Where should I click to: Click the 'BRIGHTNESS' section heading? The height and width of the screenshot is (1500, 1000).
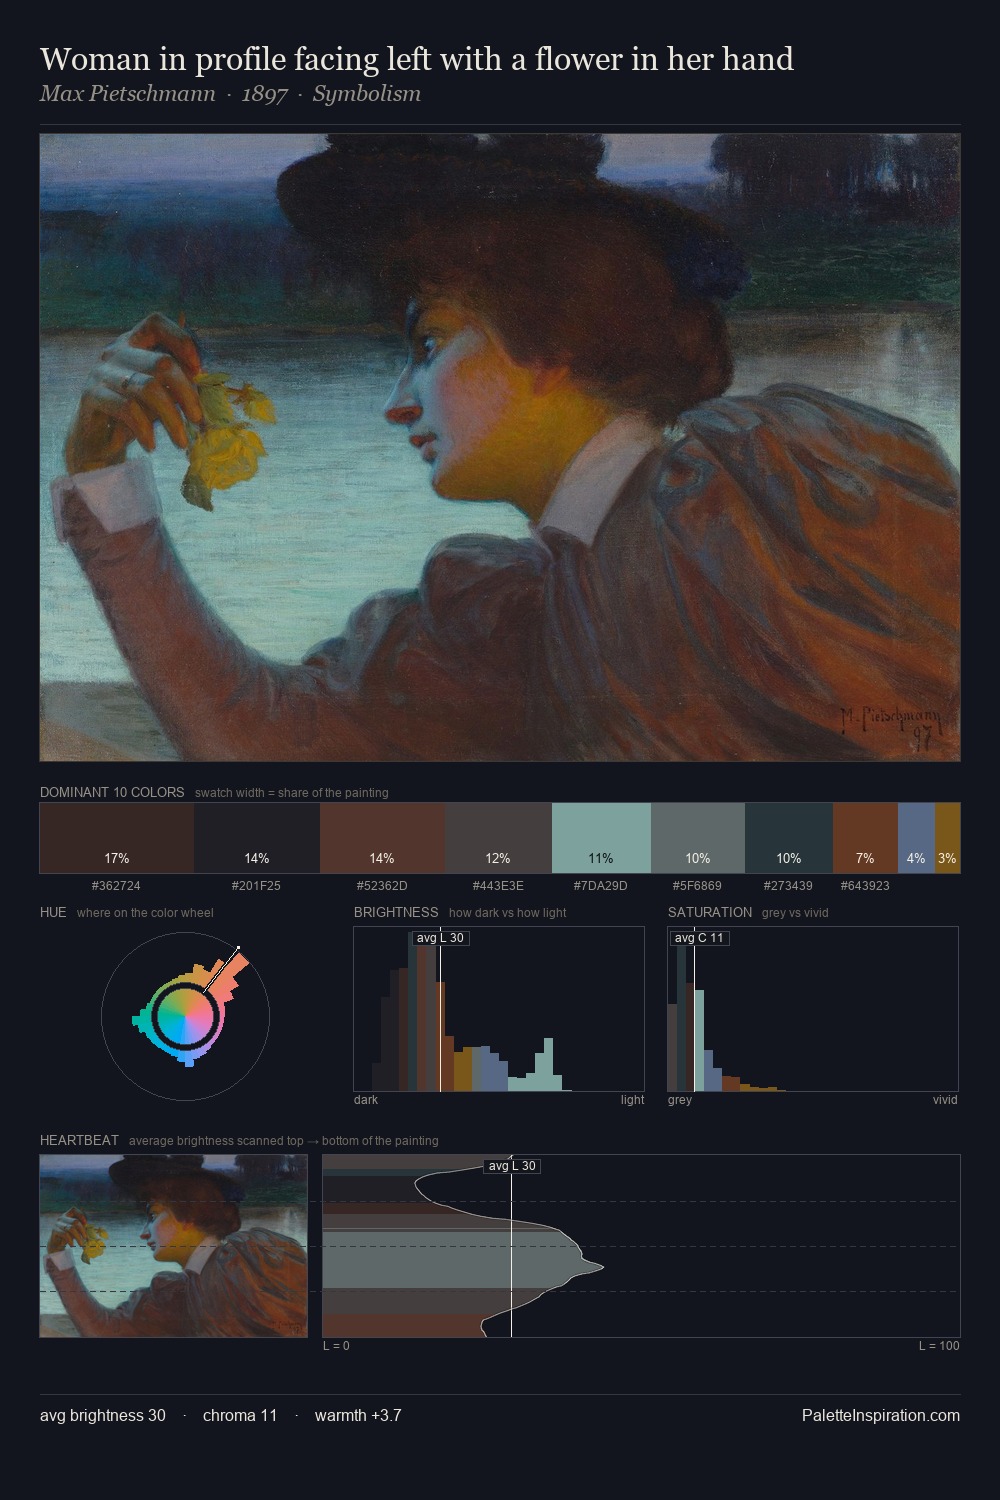396,912
